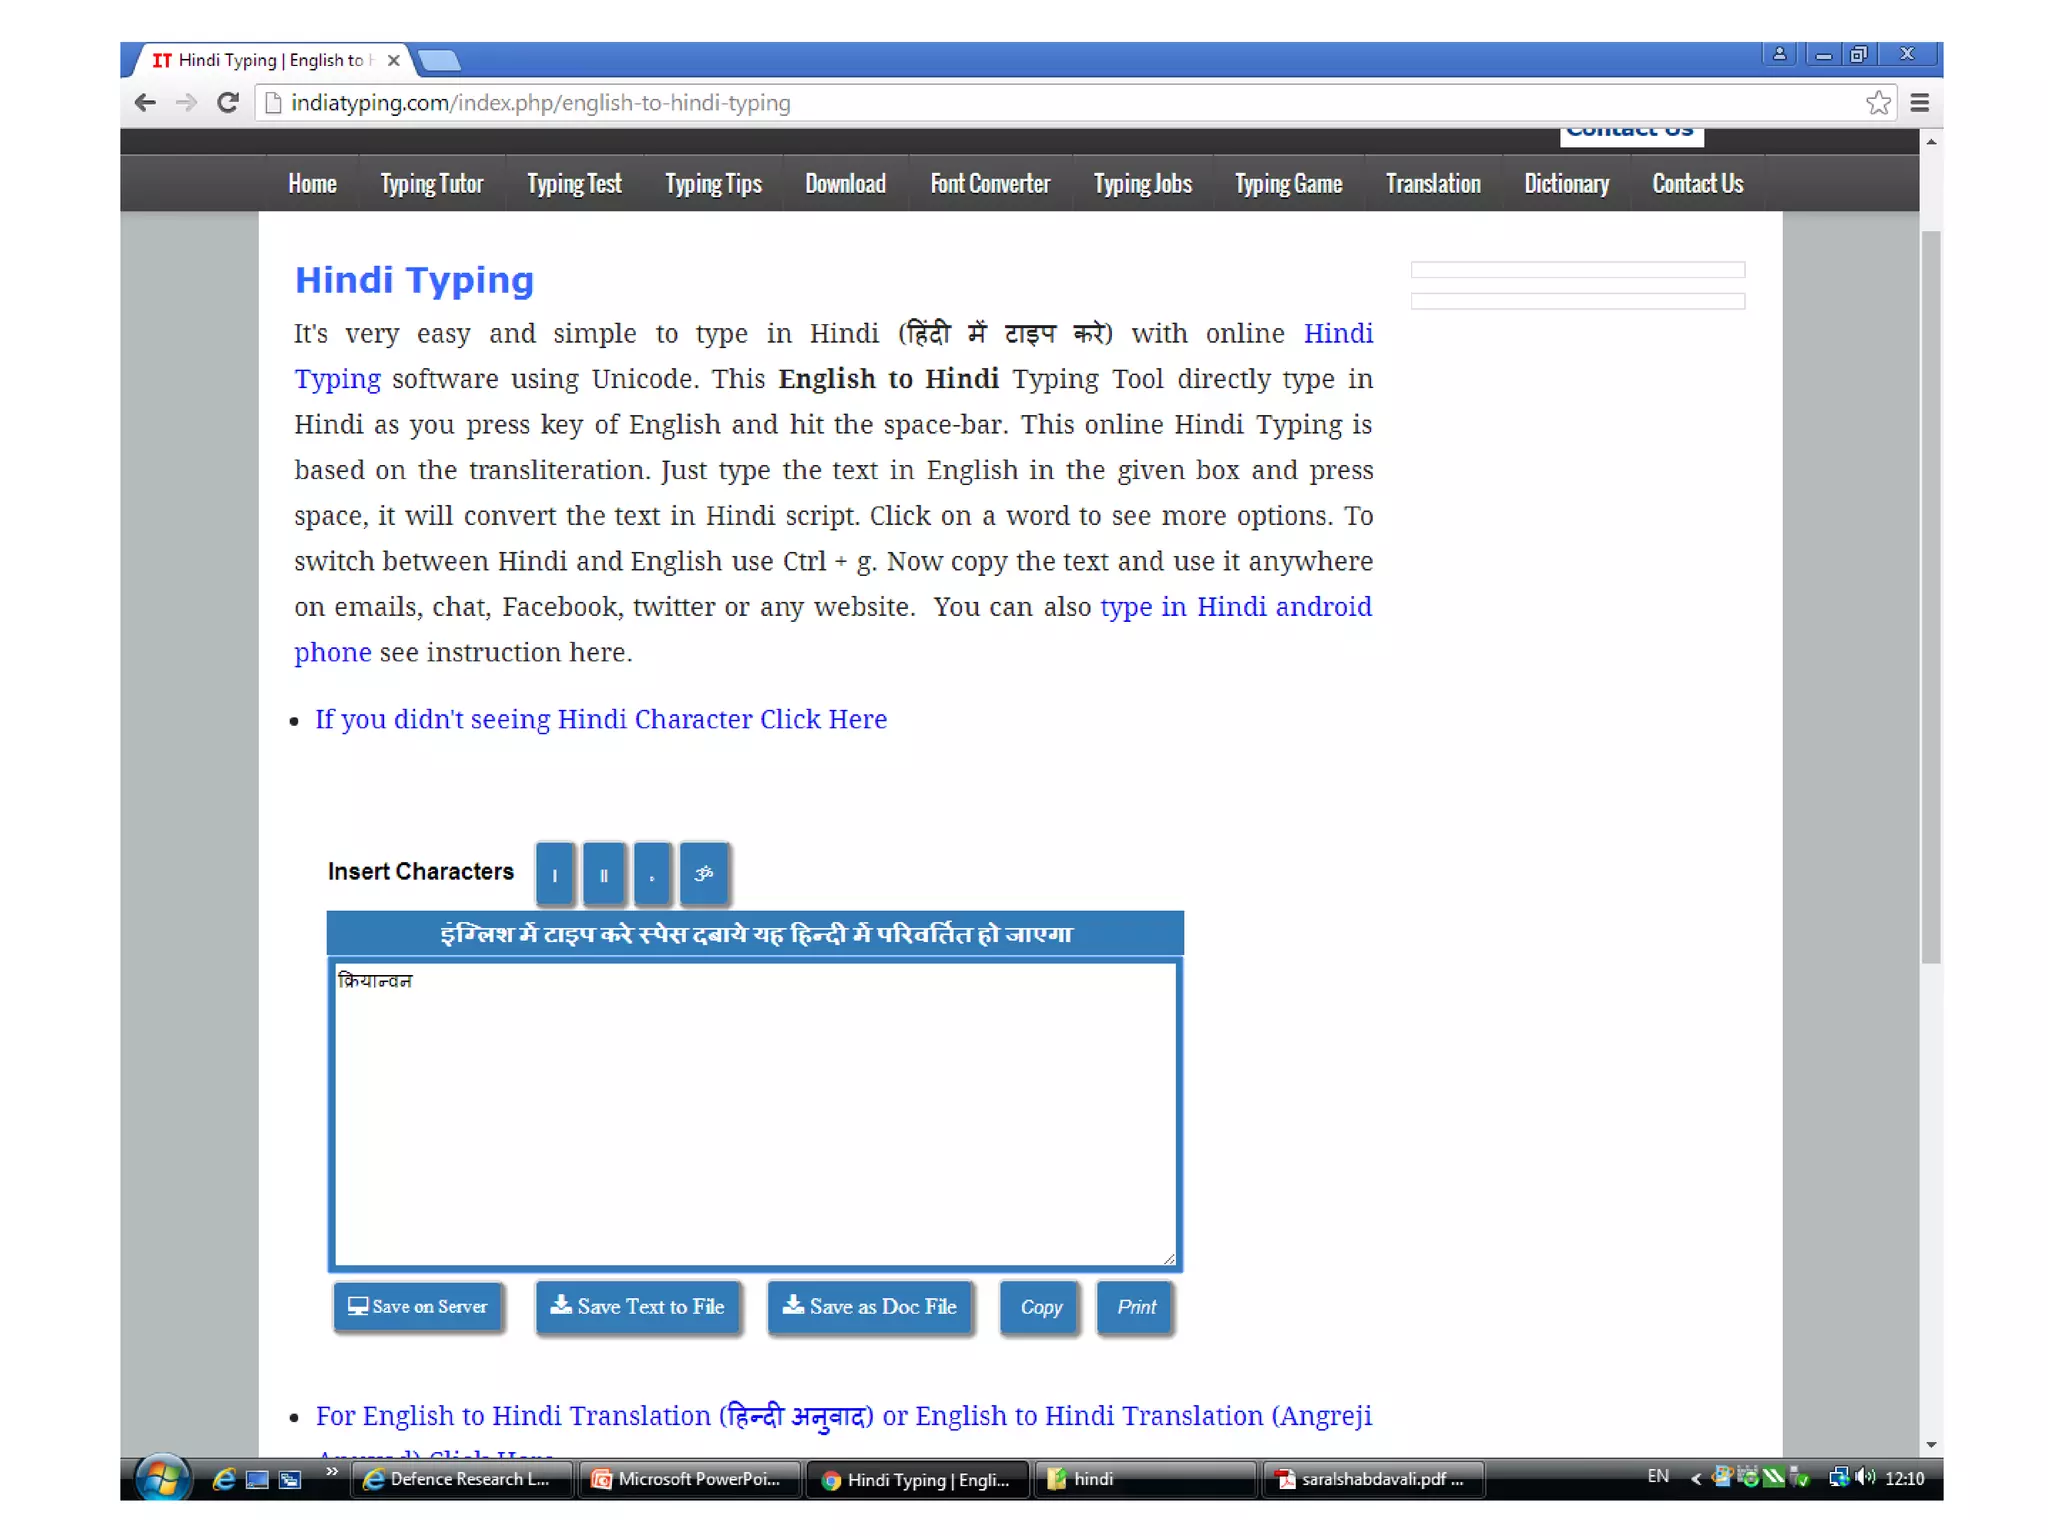
Task: Bookmark page with the star icon
Action: click(x=1877, y=102)
